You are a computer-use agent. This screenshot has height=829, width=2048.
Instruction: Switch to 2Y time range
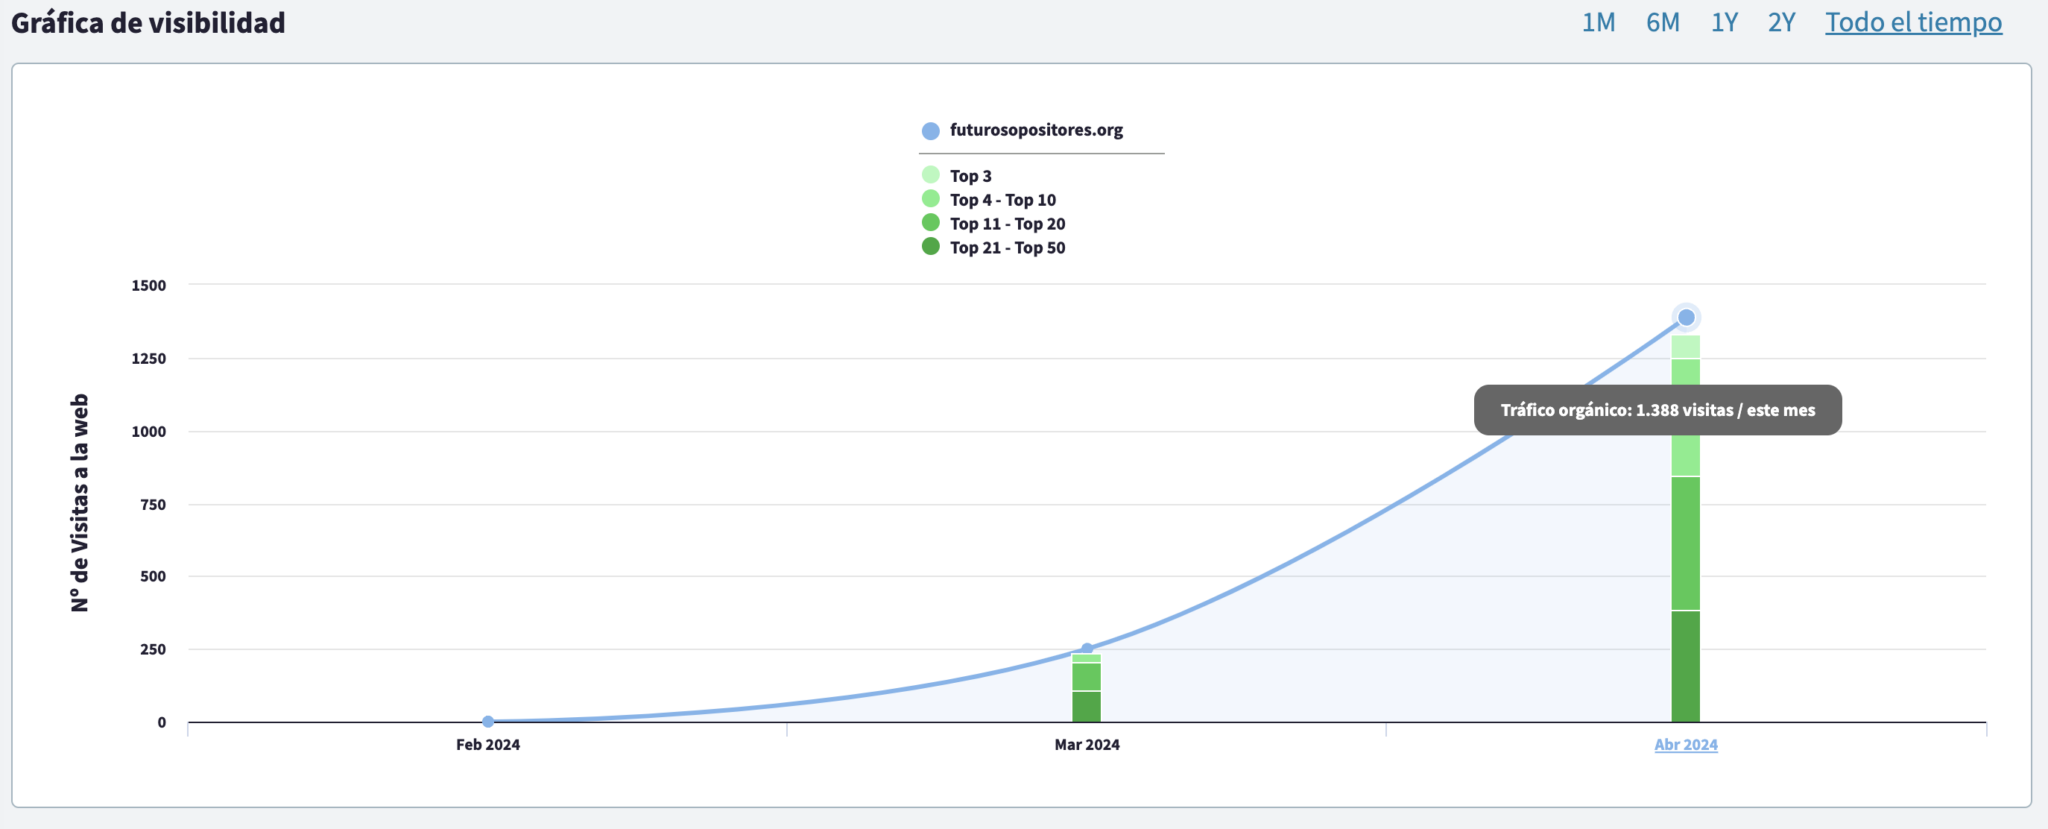(1781, 22)
